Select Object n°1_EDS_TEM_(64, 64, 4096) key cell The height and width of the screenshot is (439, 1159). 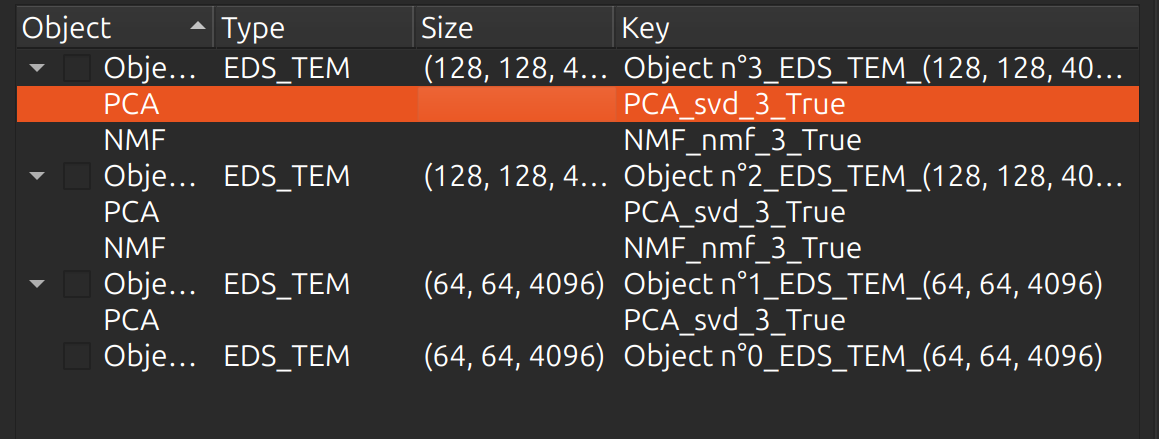pyautogui.click(x=863, y=284)
